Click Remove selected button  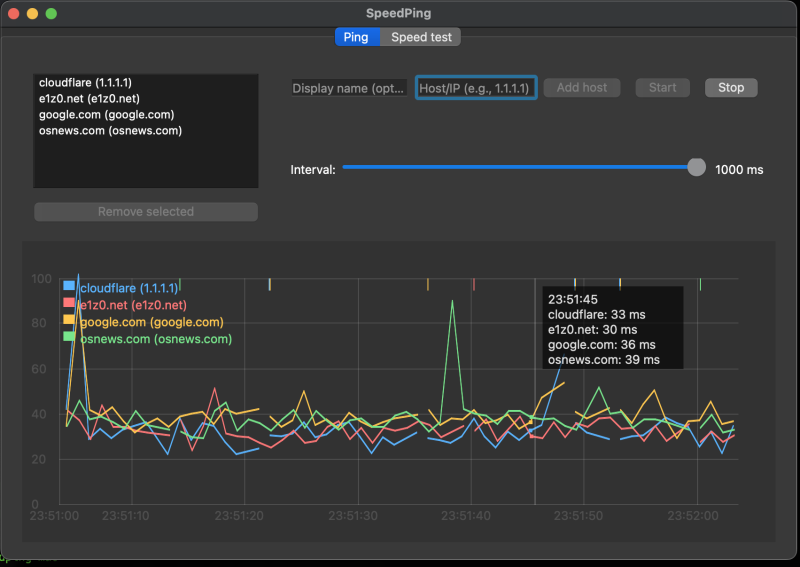146,212
